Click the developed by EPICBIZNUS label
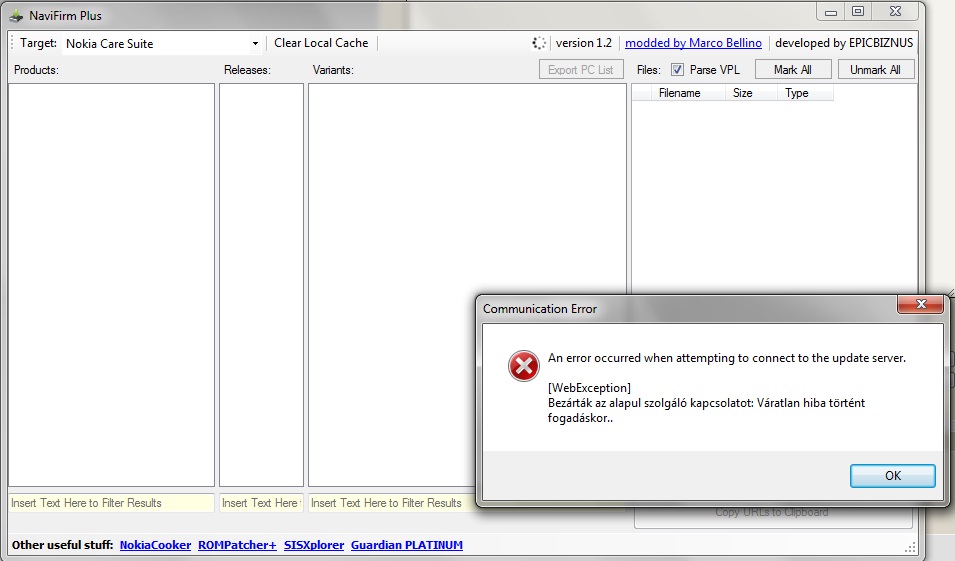 pyautogui.click(x=844, y=43)
